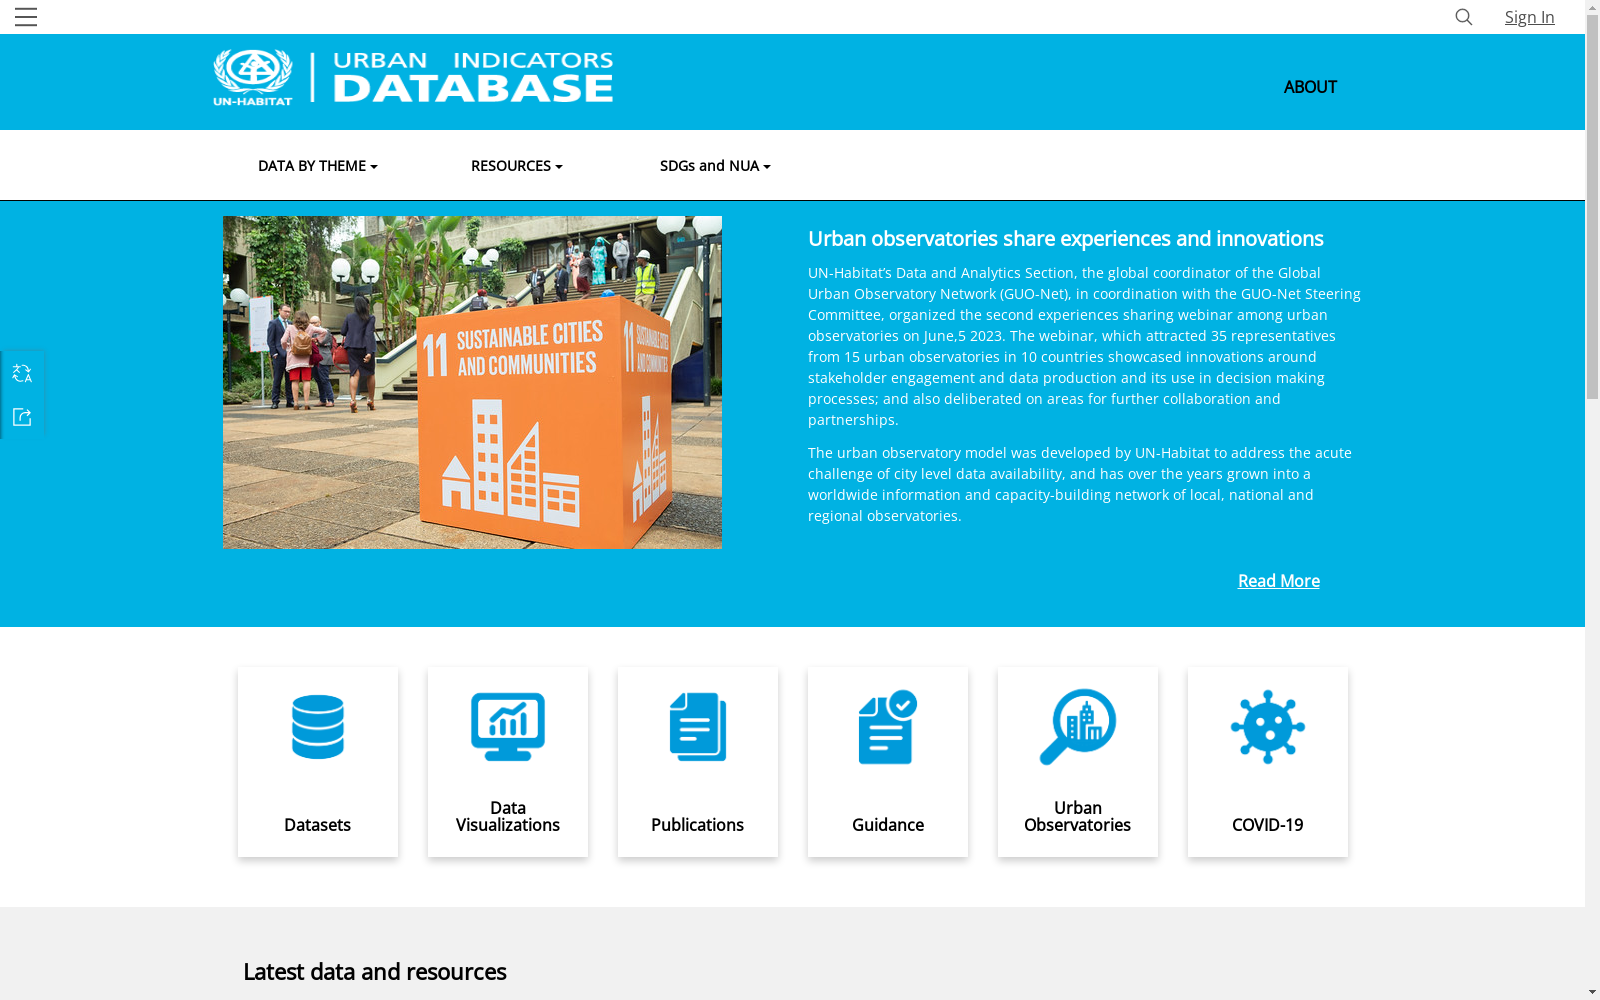Open the Datasets label link

[318, 825]
